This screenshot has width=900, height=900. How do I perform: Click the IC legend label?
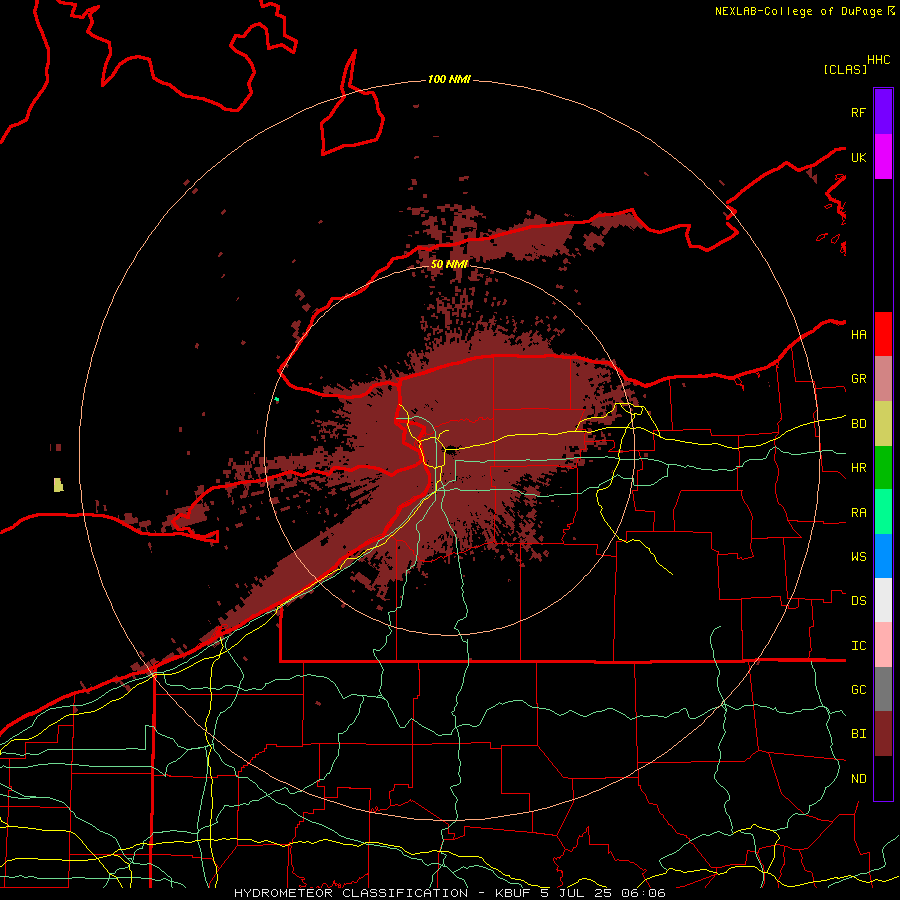(859, 646)
